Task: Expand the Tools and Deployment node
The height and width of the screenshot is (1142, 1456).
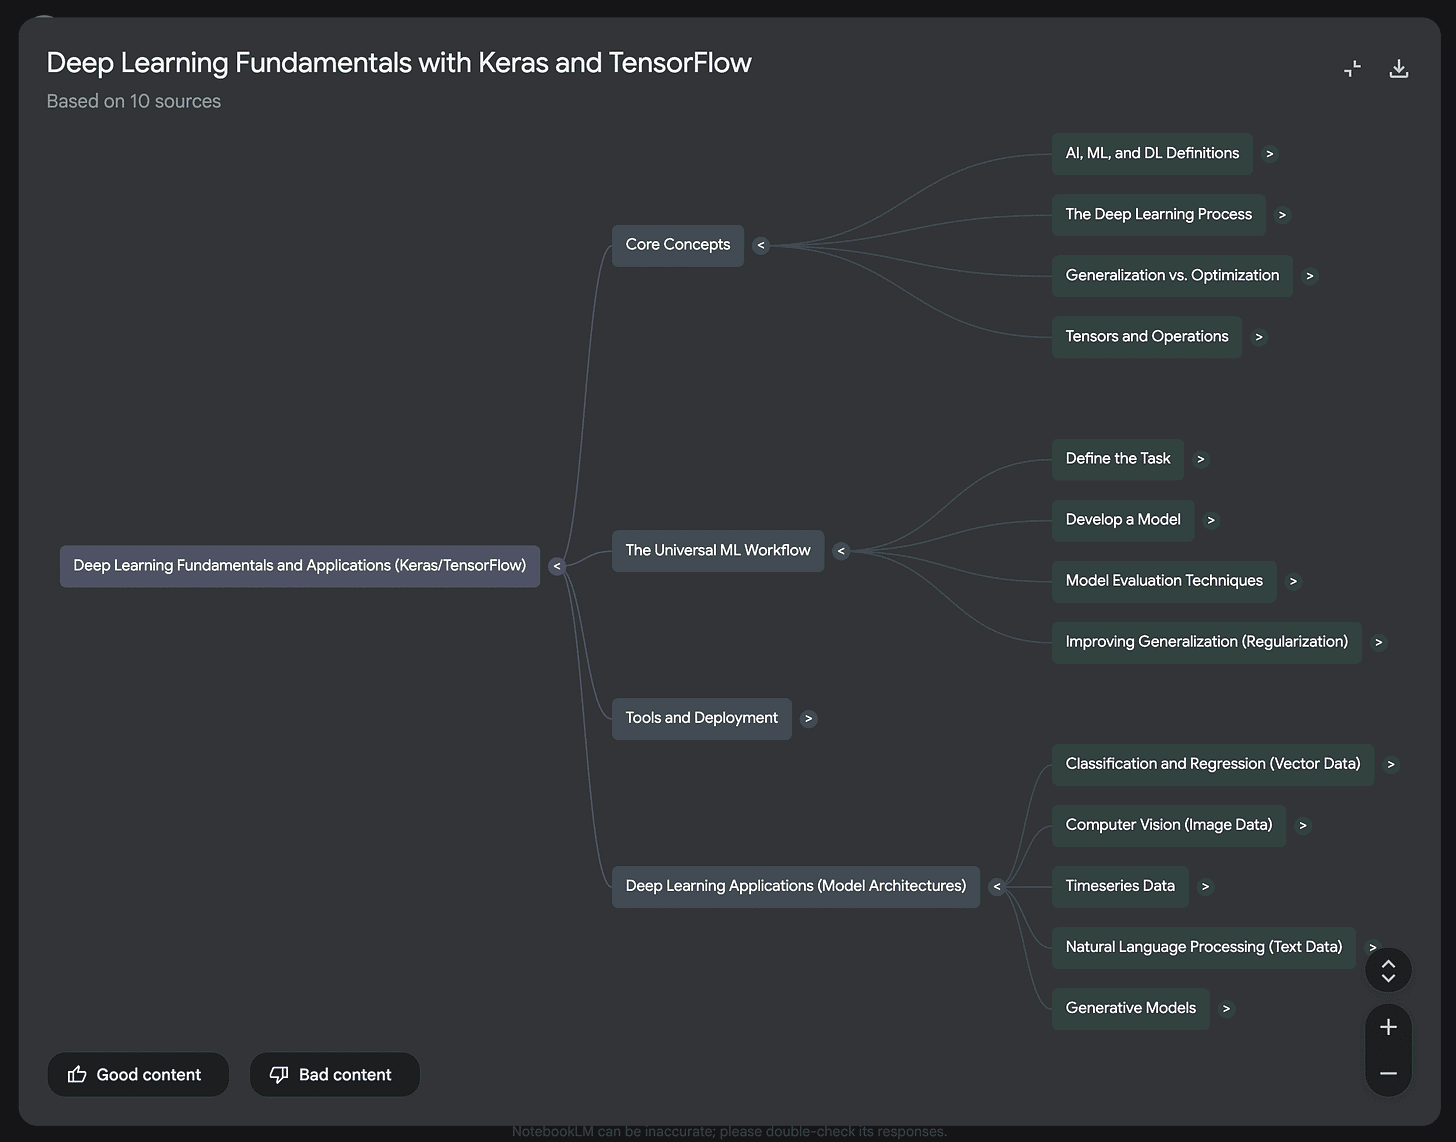Action: 809,719
